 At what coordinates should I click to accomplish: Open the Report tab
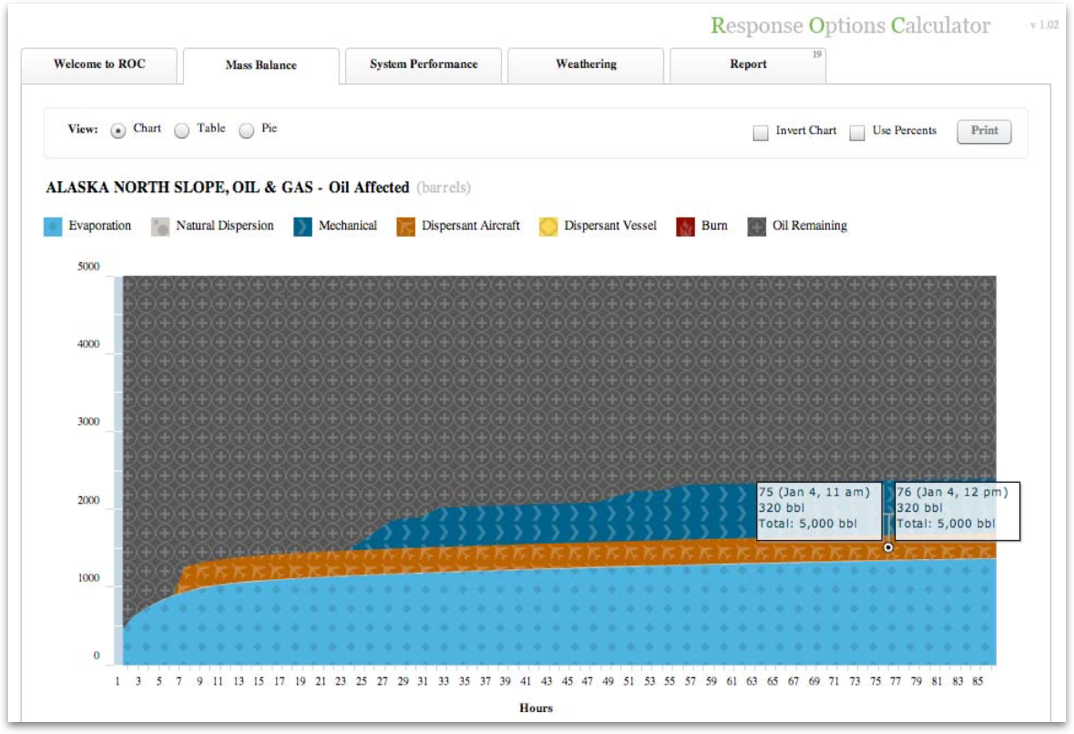click(748, 65)
